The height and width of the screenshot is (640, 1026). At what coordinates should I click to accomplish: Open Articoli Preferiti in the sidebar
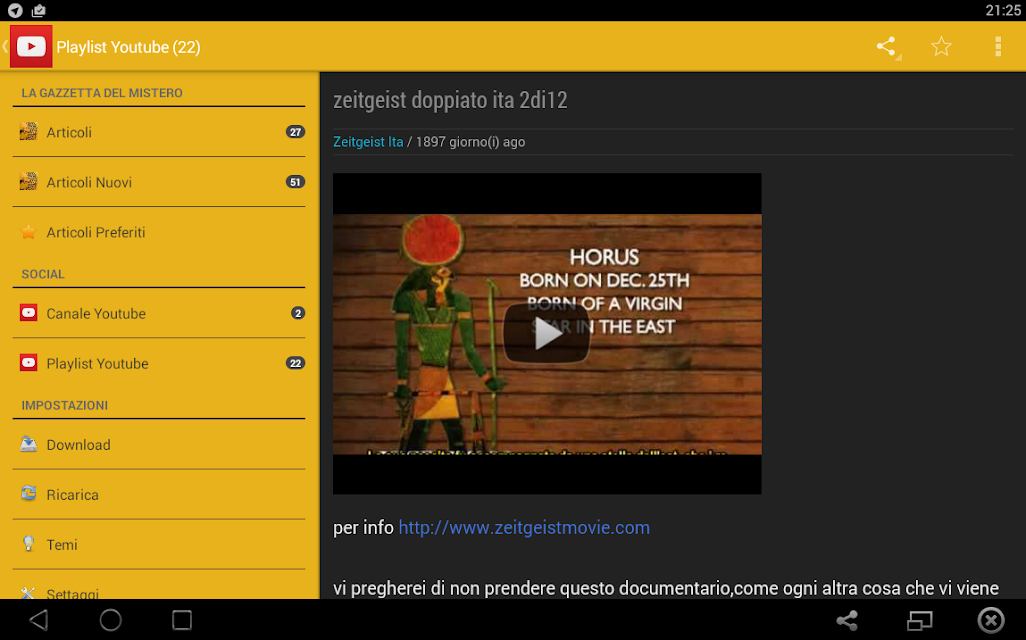click(159, 232)
